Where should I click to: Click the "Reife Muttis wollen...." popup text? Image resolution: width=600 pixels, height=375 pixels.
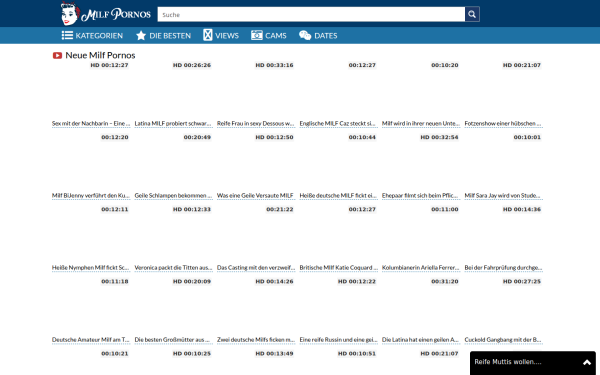pyautogui.click(x=508, y=362)
